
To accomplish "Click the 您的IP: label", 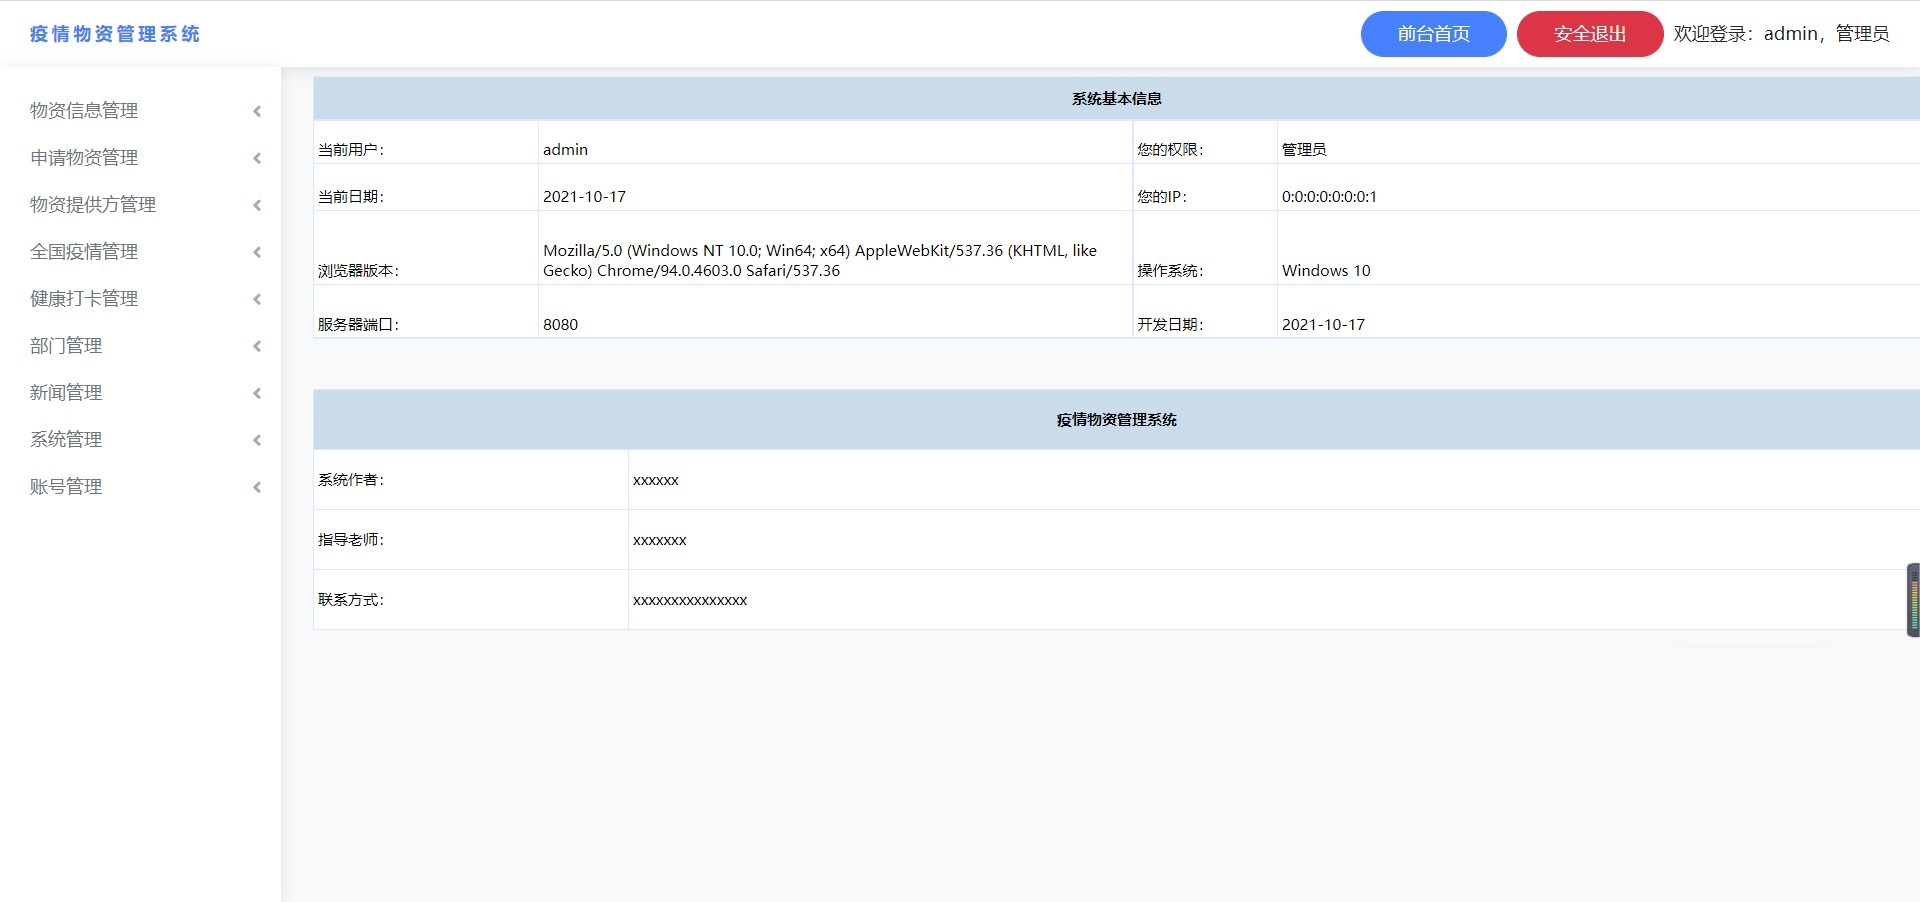I will pyautogui.click(x=1162, y=197).
